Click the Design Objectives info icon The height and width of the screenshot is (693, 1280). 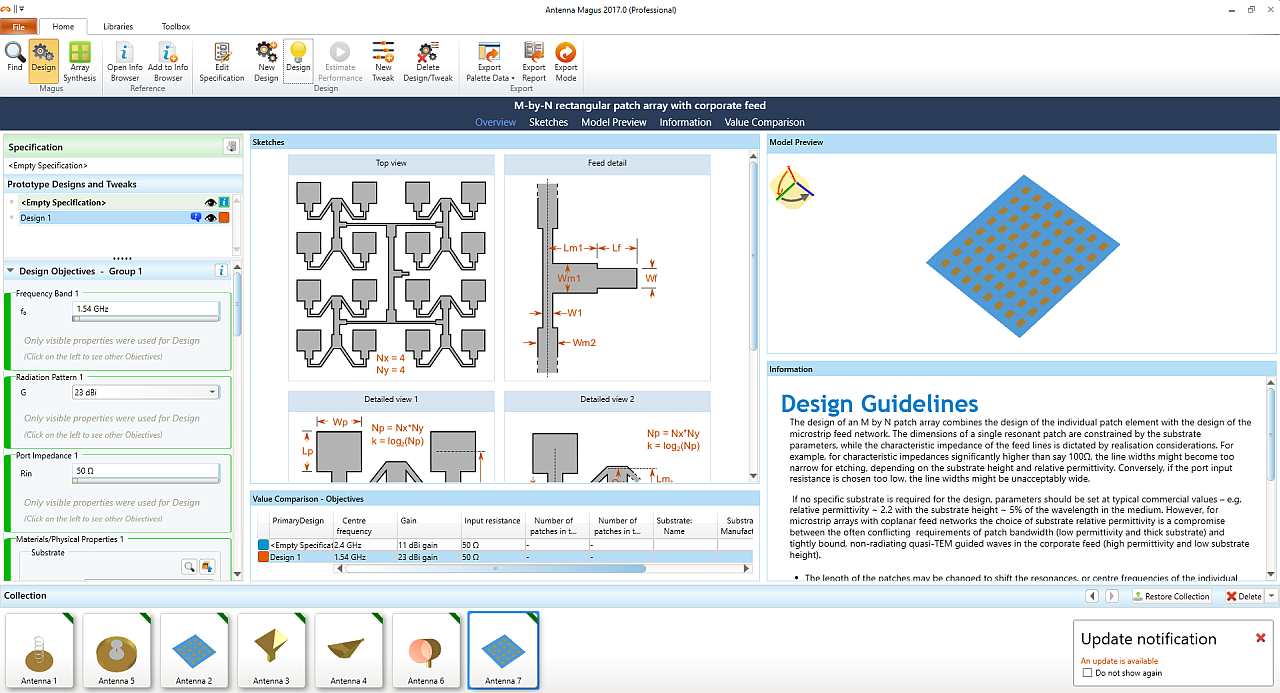[x=221, y=271]
